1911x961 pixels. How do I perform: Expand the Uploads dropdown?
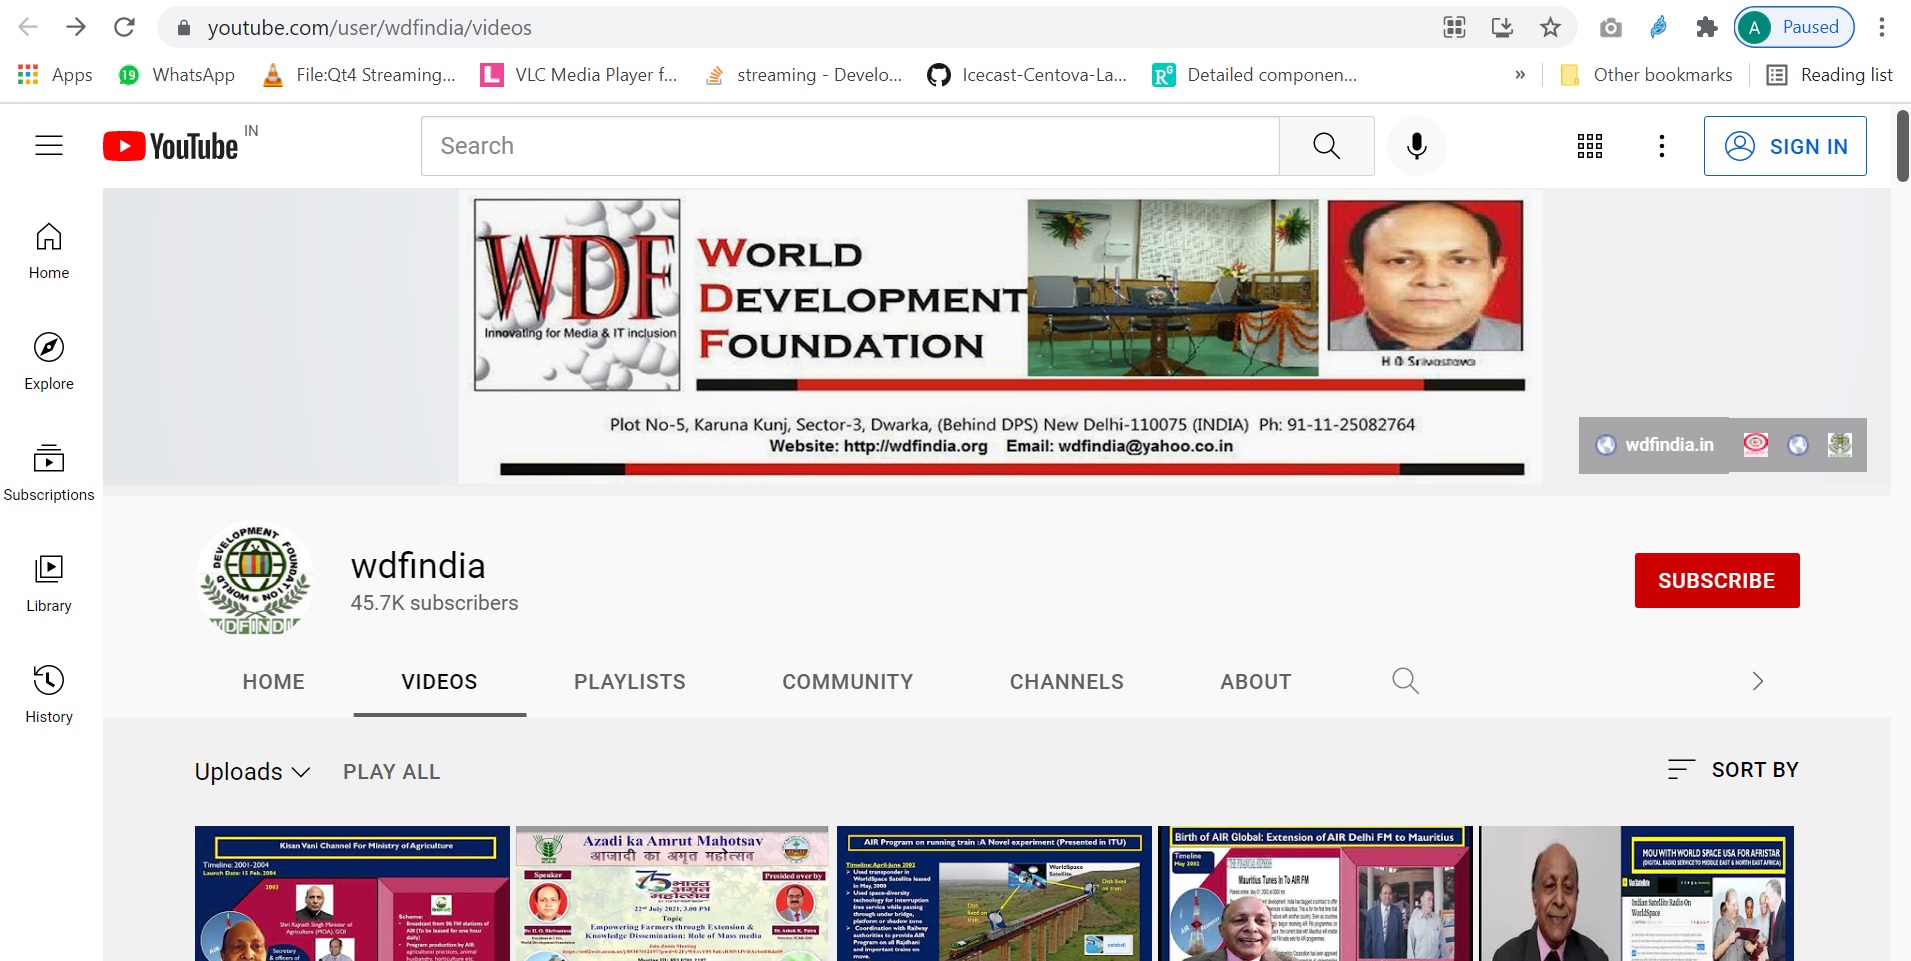252,771
